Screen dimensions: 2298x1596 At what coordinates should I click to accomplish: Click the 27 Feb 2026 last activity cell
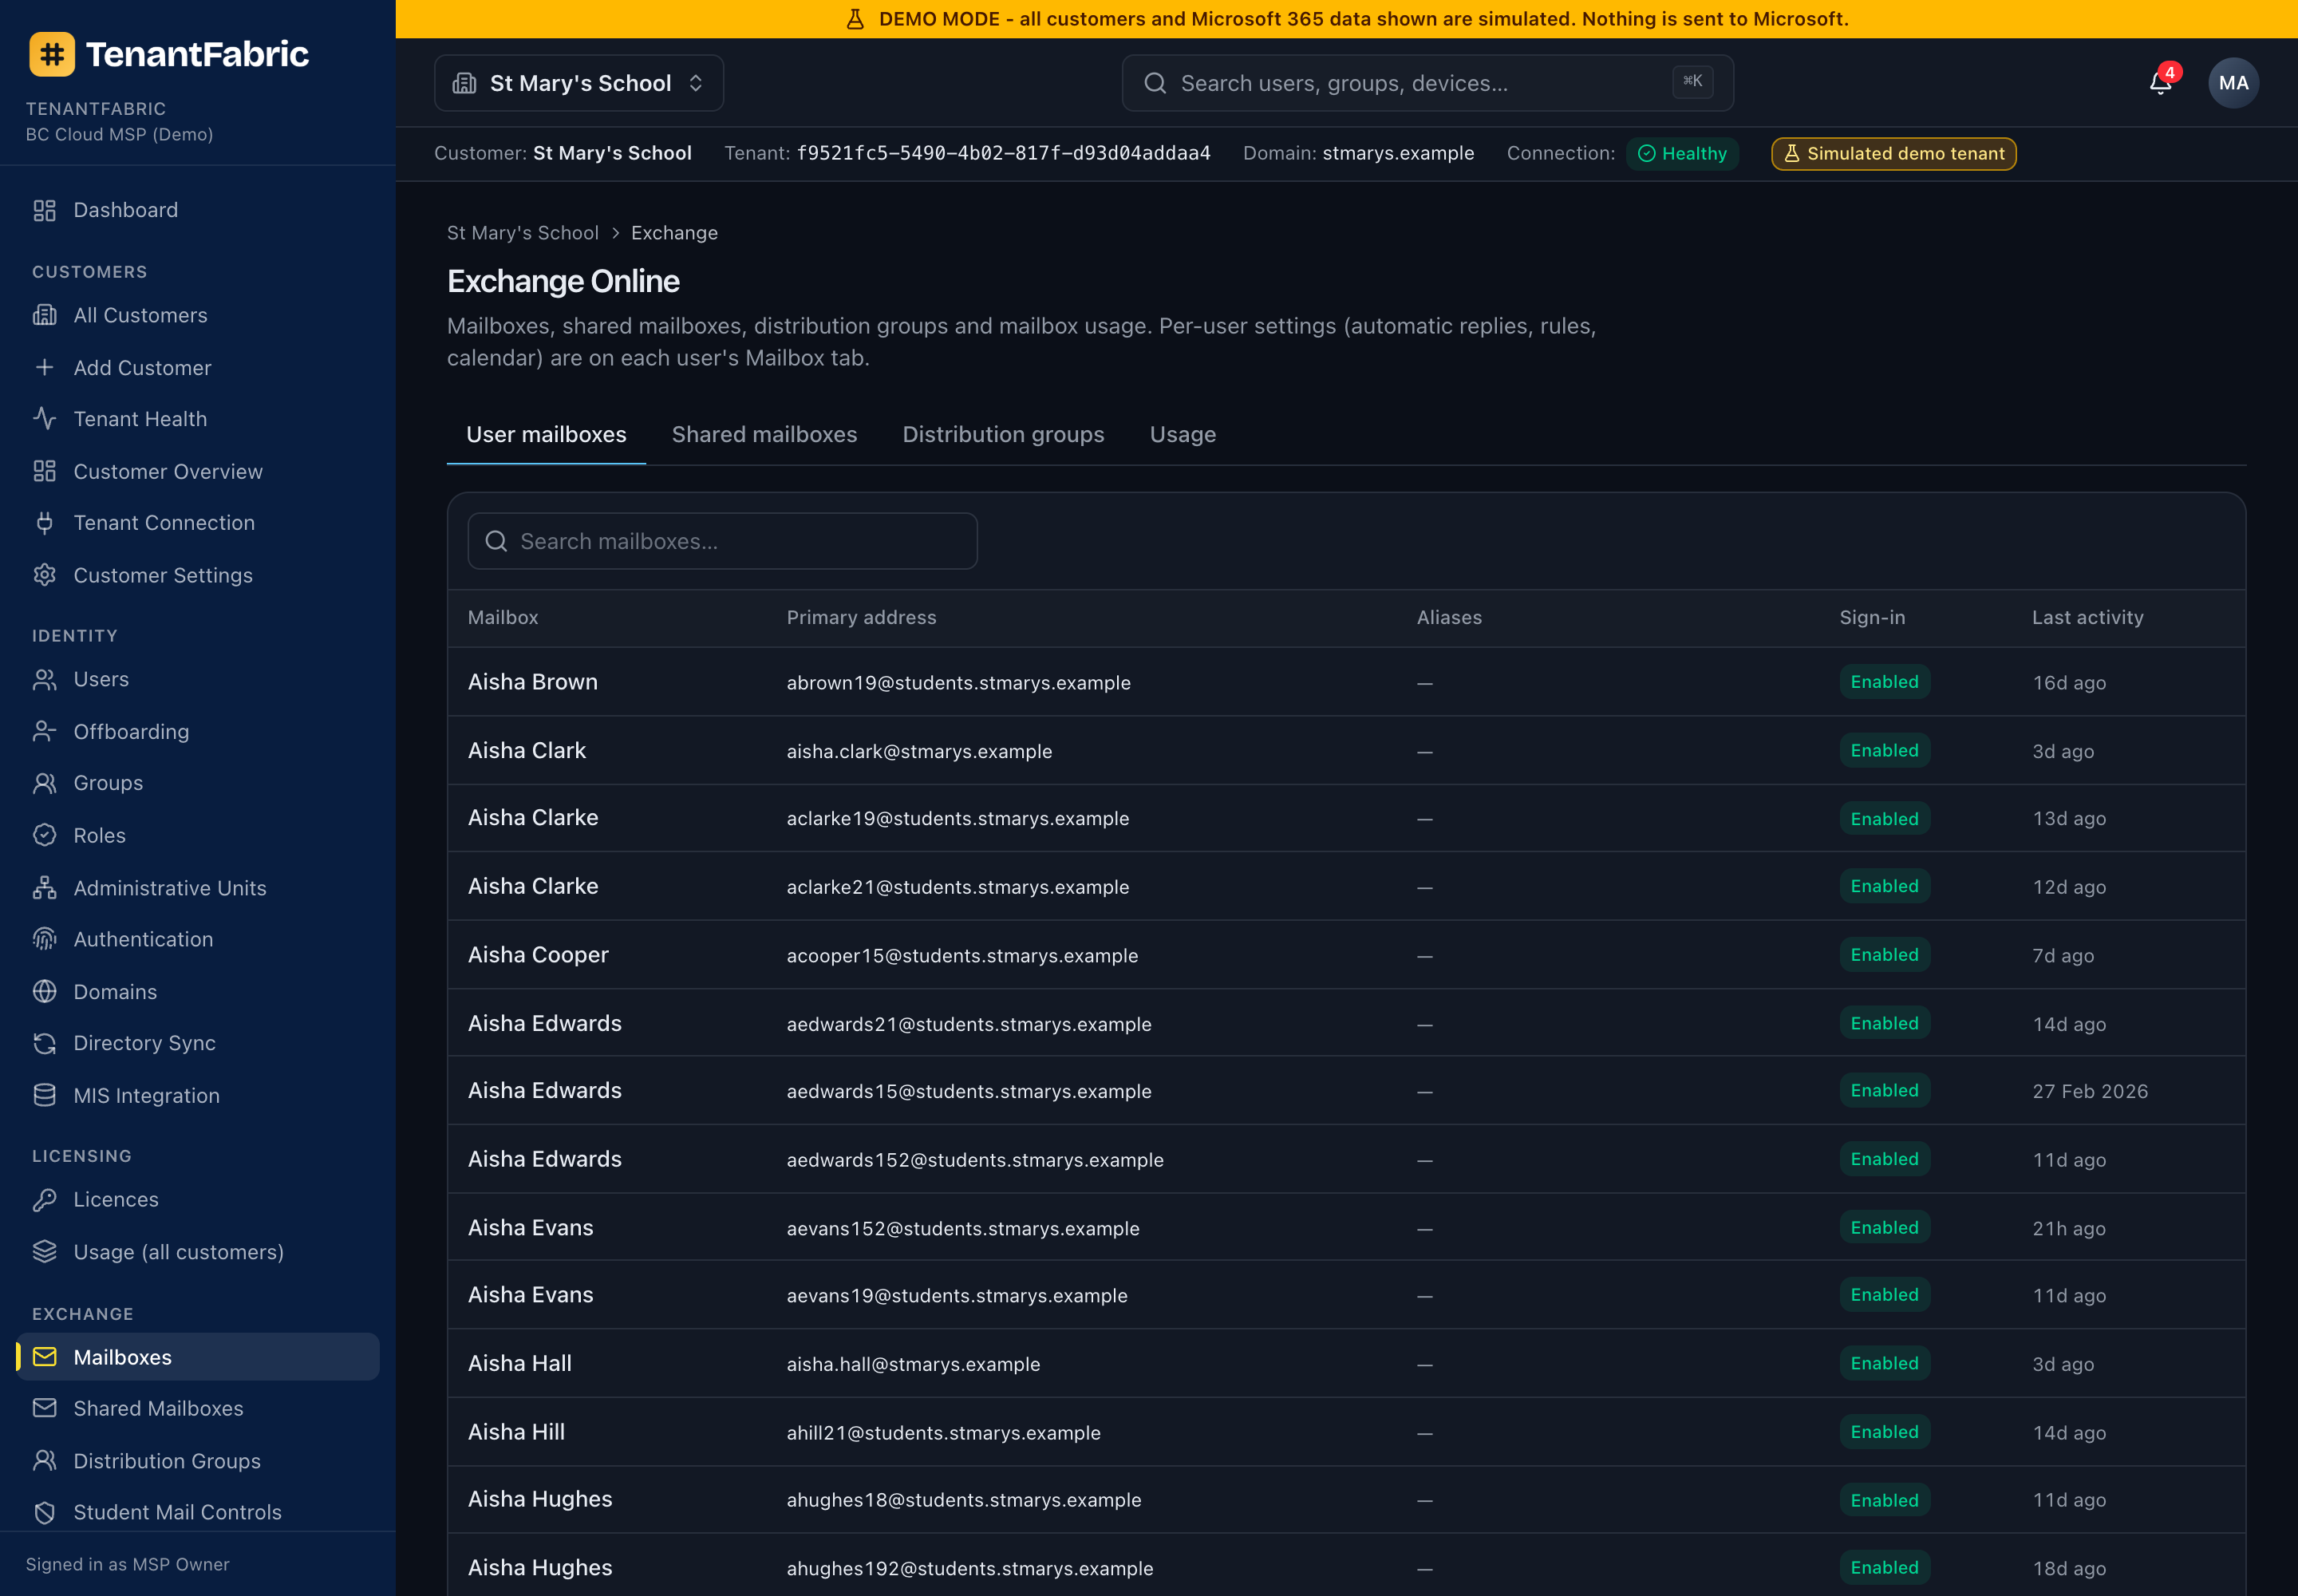[x=2090, y=1091]
